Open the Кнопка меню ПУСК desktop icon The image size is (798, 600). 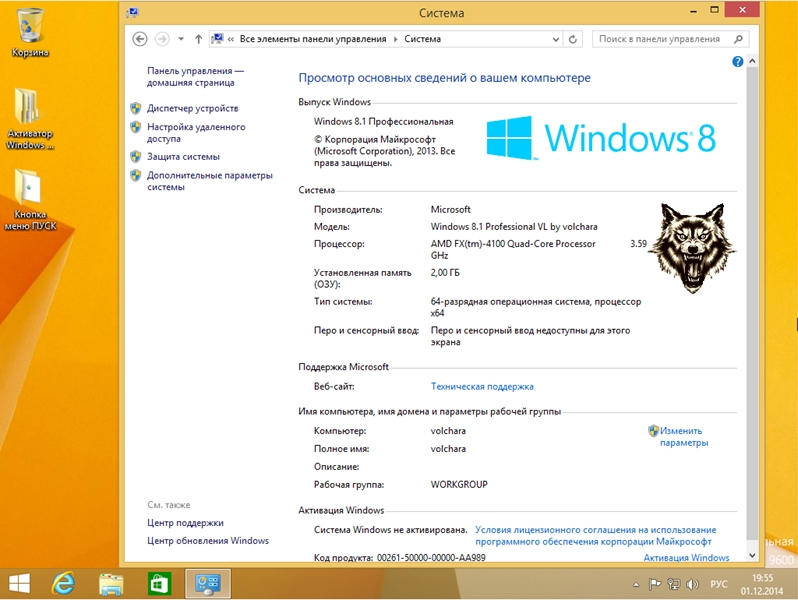coord(30,199)
